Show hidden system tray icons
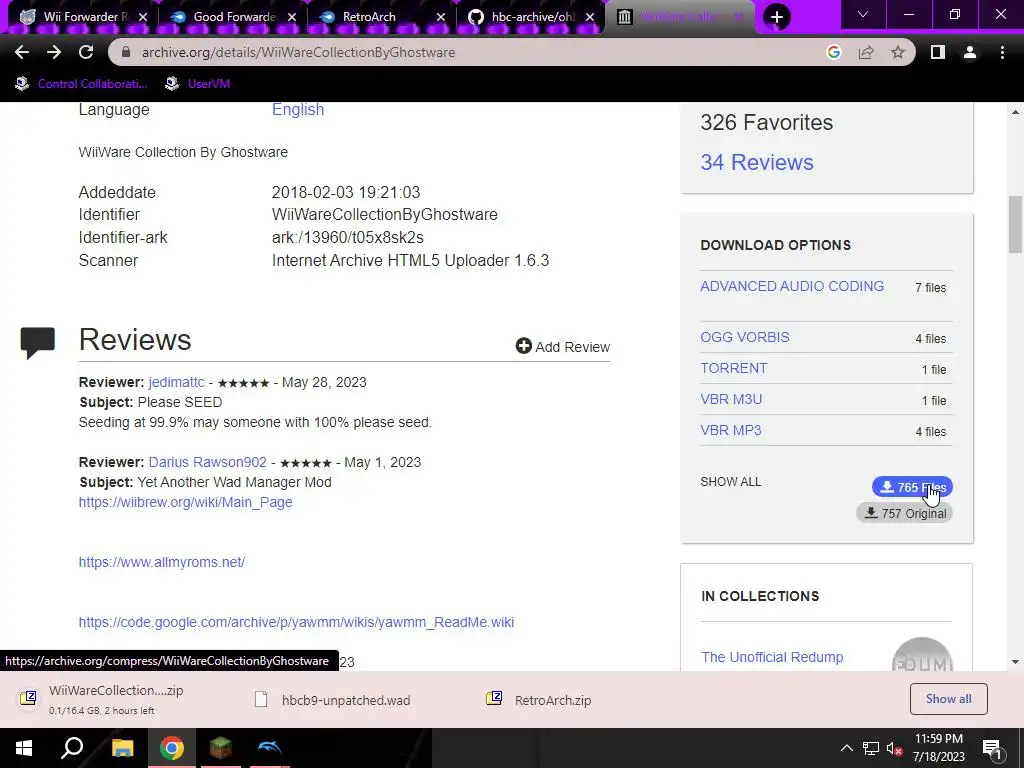The height and width of the screenshot is (768, 1024). pos(846,748)
